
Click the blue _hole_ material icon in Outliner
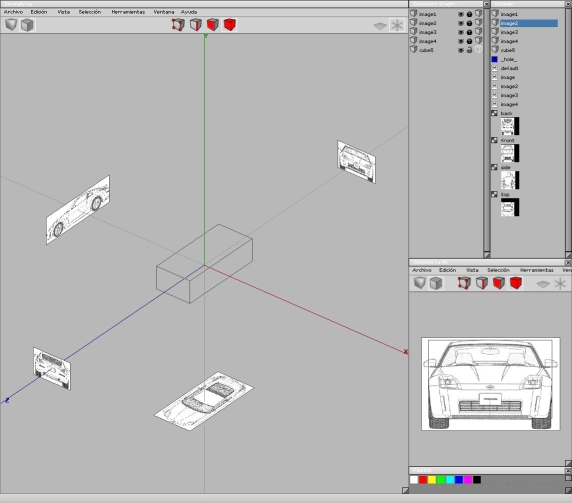[494, 59]
